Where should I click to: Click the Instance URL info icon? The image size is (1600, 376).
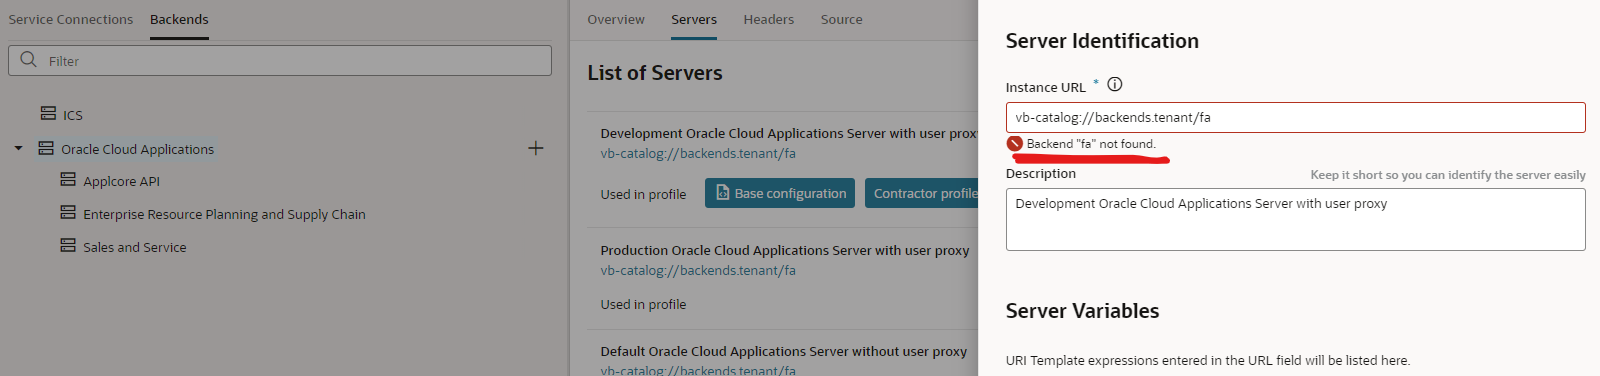tap(1115, 85)
